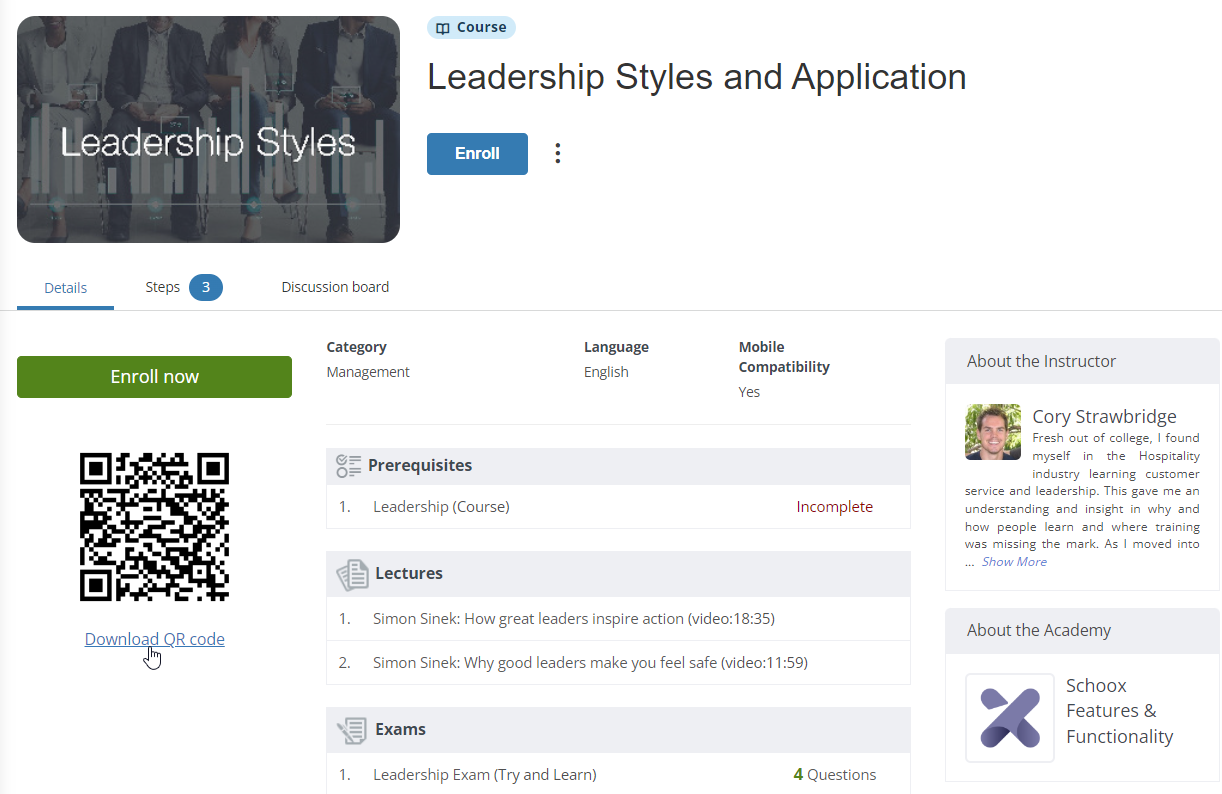Viewport: 1222px width, 794px height.
Task: Click the Leadership (Course) prerequisite
Action: [x=441, y=506]
